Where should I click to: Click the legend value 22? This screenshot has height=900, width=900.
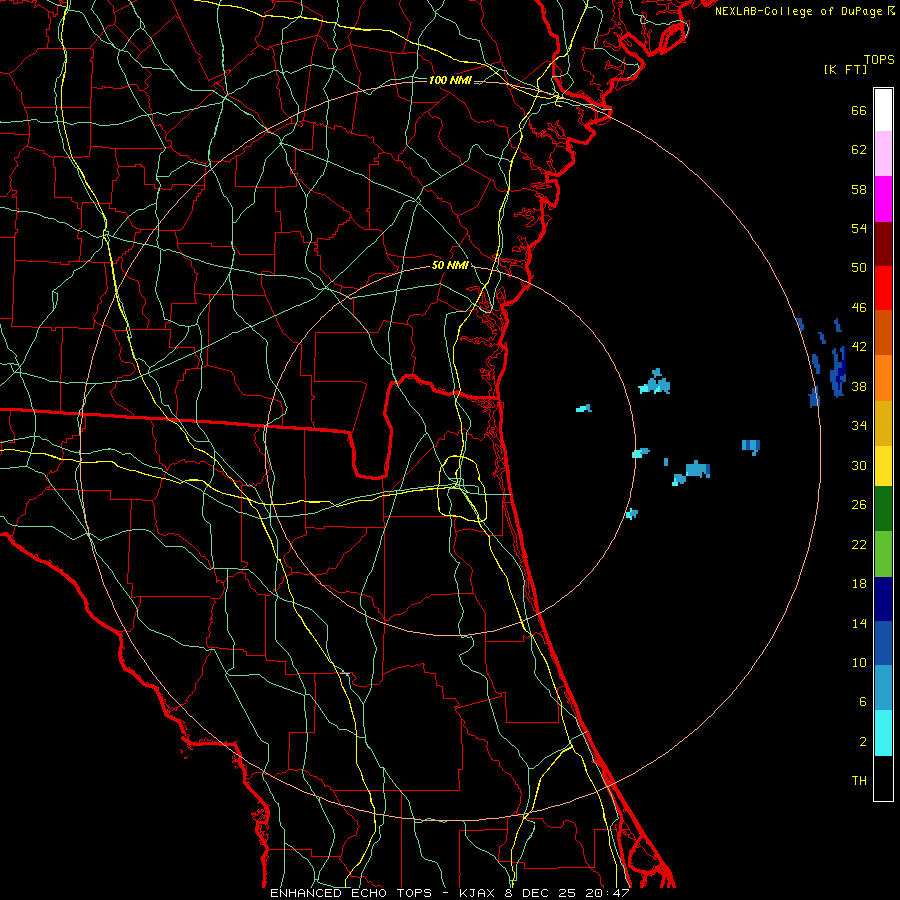pyautogui.click(x=859, y=544)
